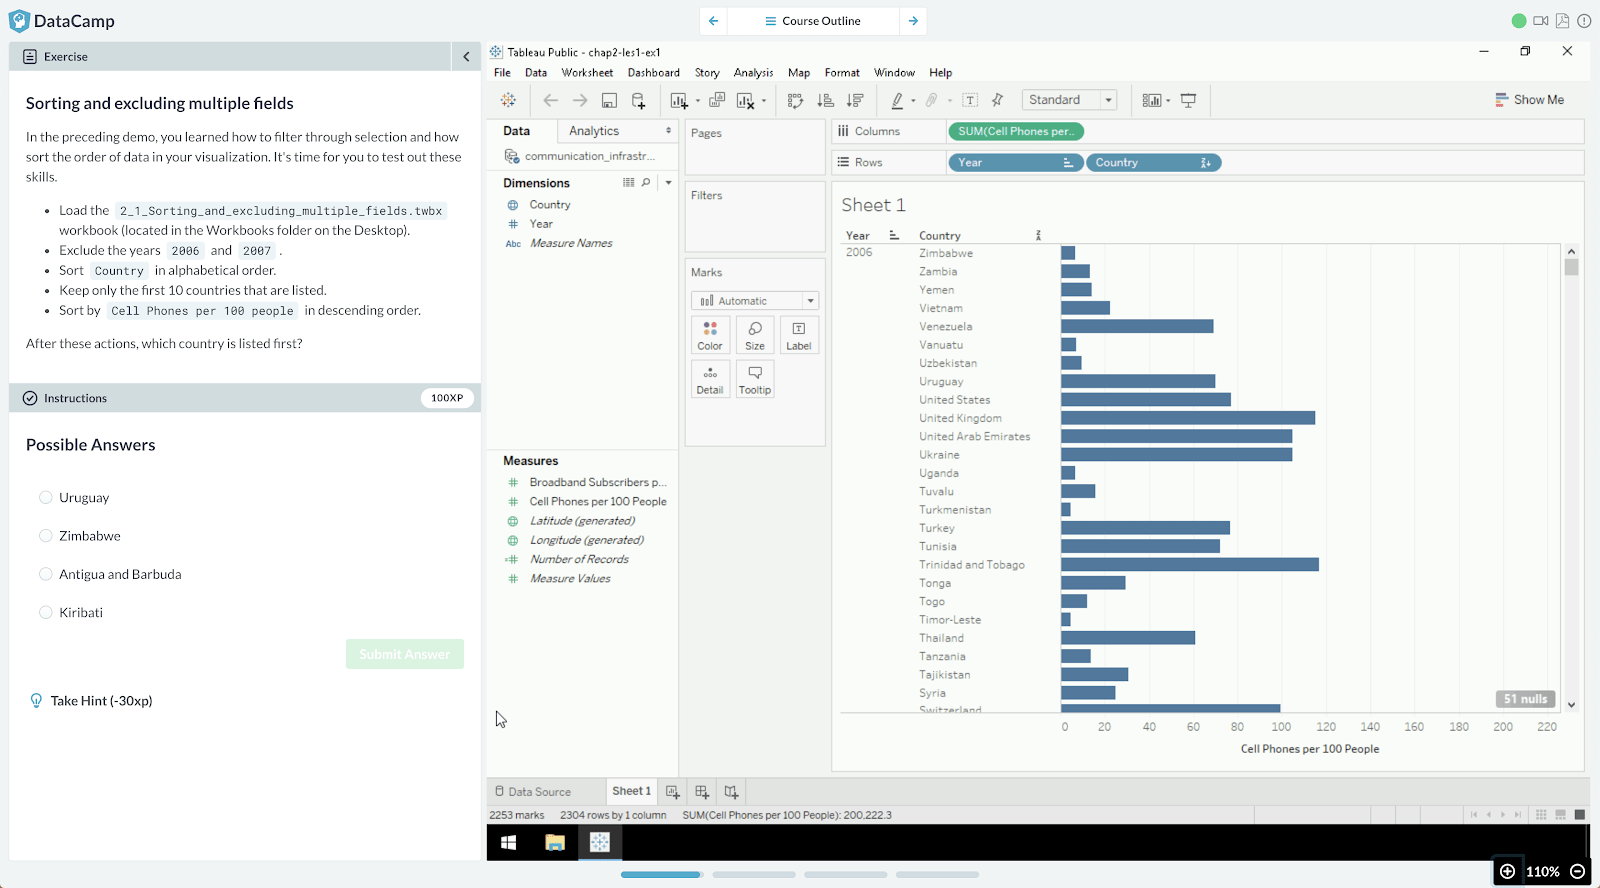
Task: Click the Duplicate sheet icon
Action: coord(717,100)
